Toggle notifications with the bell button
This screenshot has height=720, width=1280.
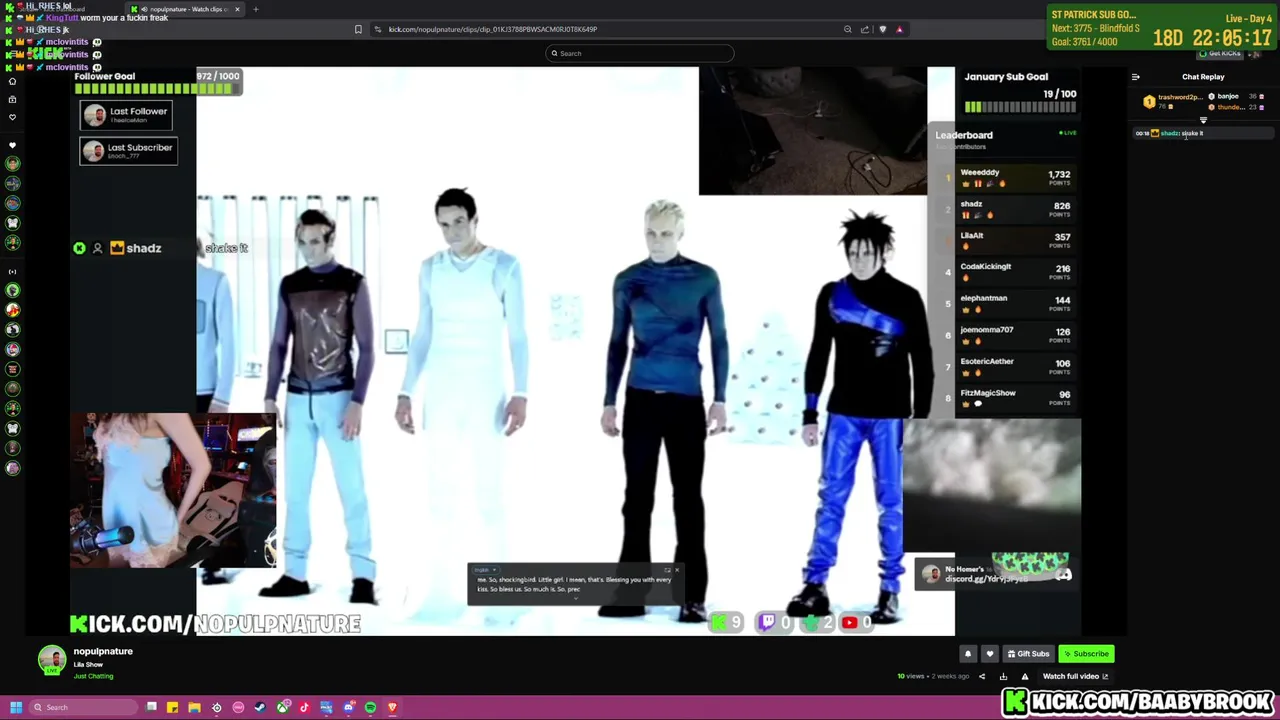point(968,654)
